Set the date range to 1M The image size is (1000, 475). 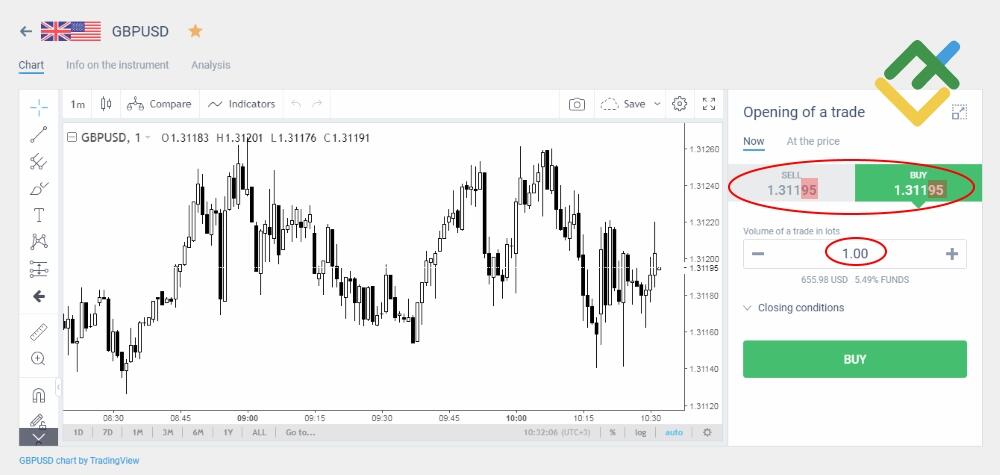point(138,432)
